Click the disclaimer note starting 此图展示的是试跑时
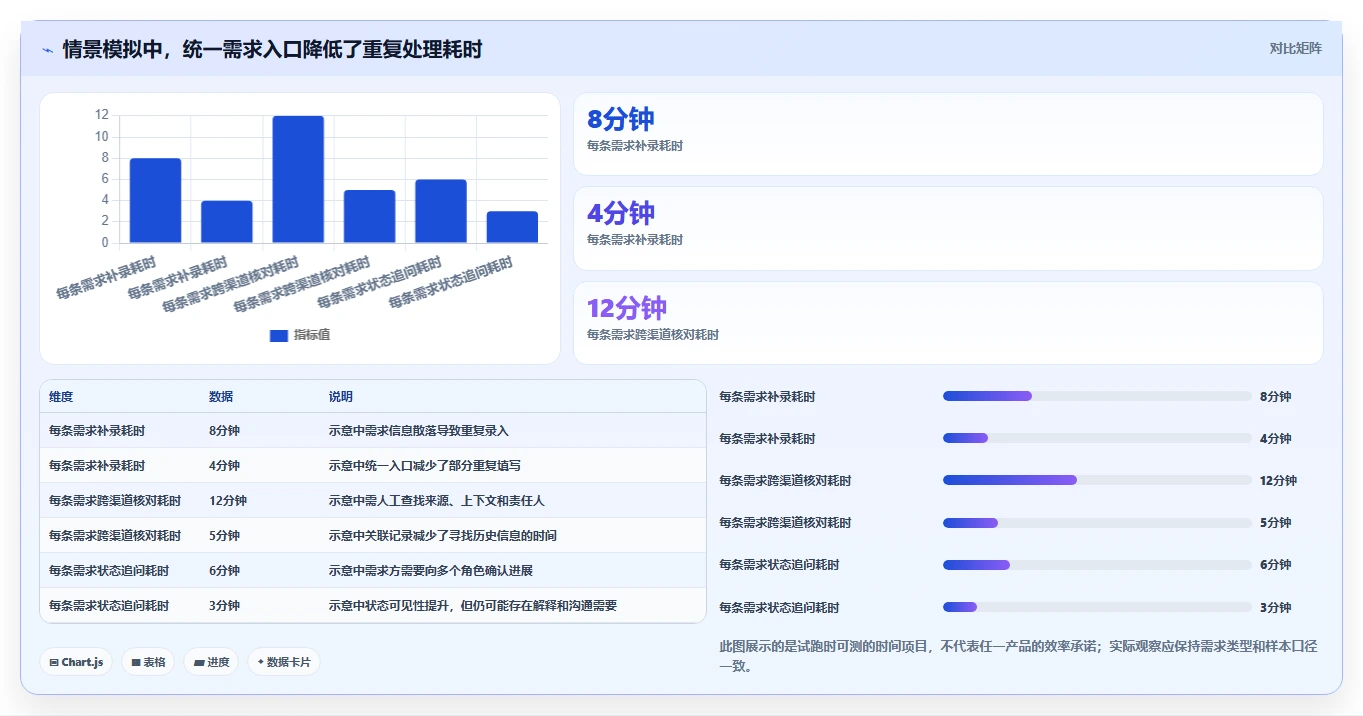Viewport: 1363px width, 716px height. pos(1019,656)
